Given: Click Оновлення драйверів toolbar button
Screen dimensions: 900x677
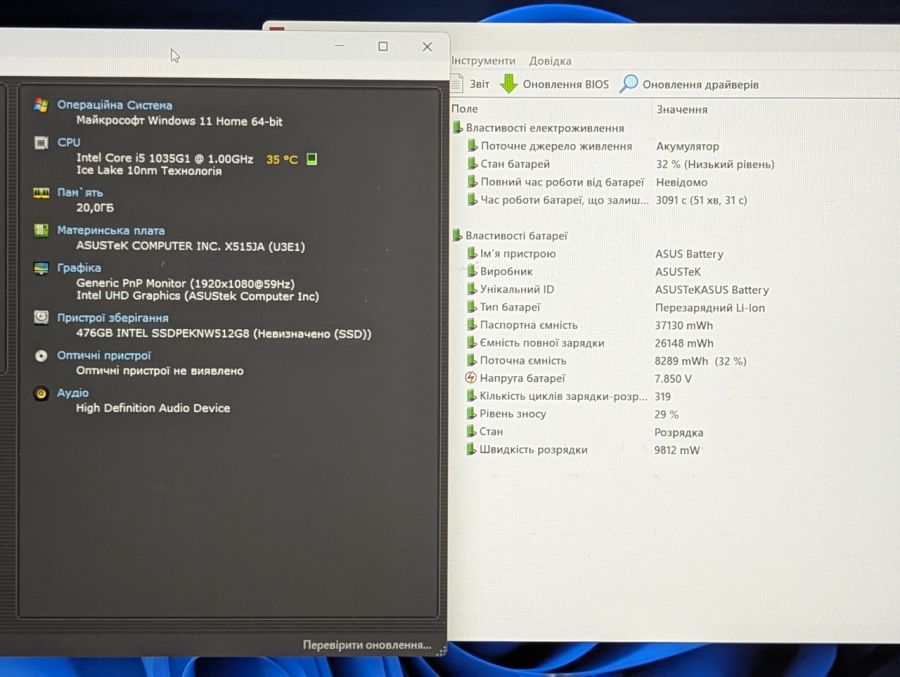Looking at the screenshot, I should [x=689, y=84].
